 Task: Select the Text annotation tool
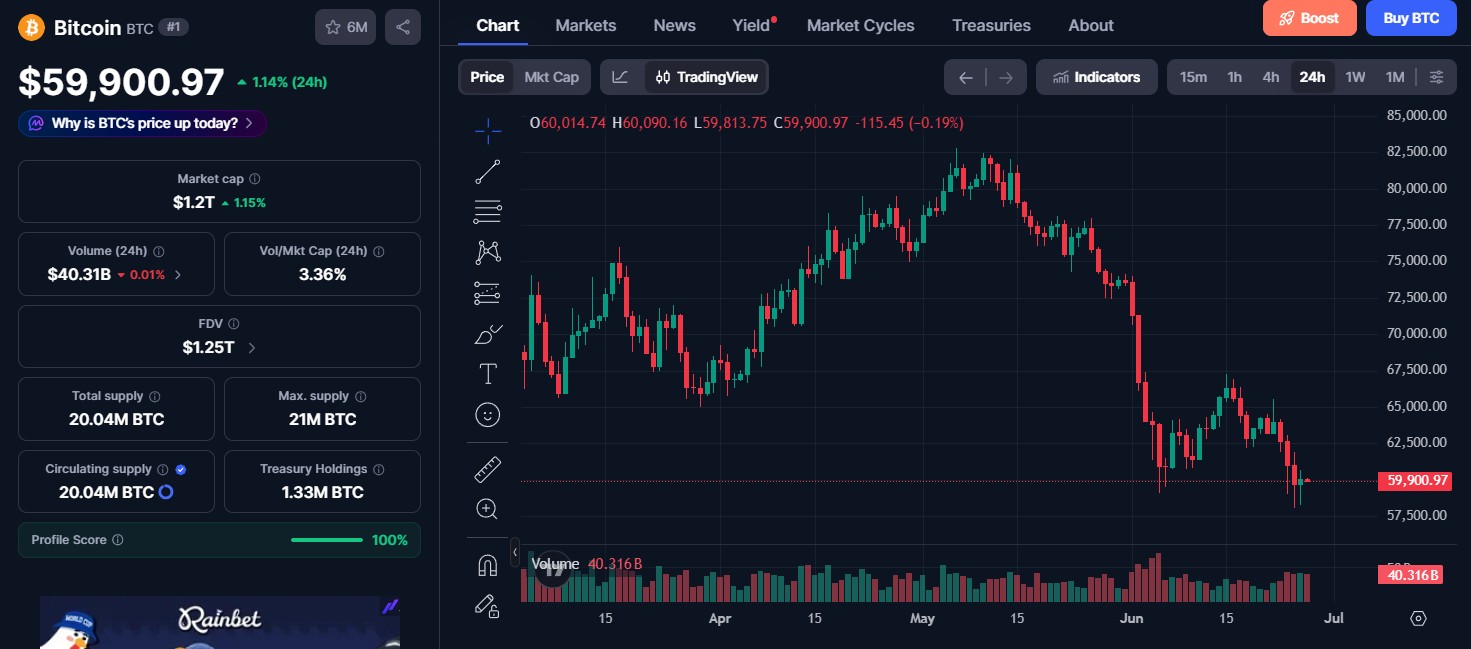[x=488, y=374]
